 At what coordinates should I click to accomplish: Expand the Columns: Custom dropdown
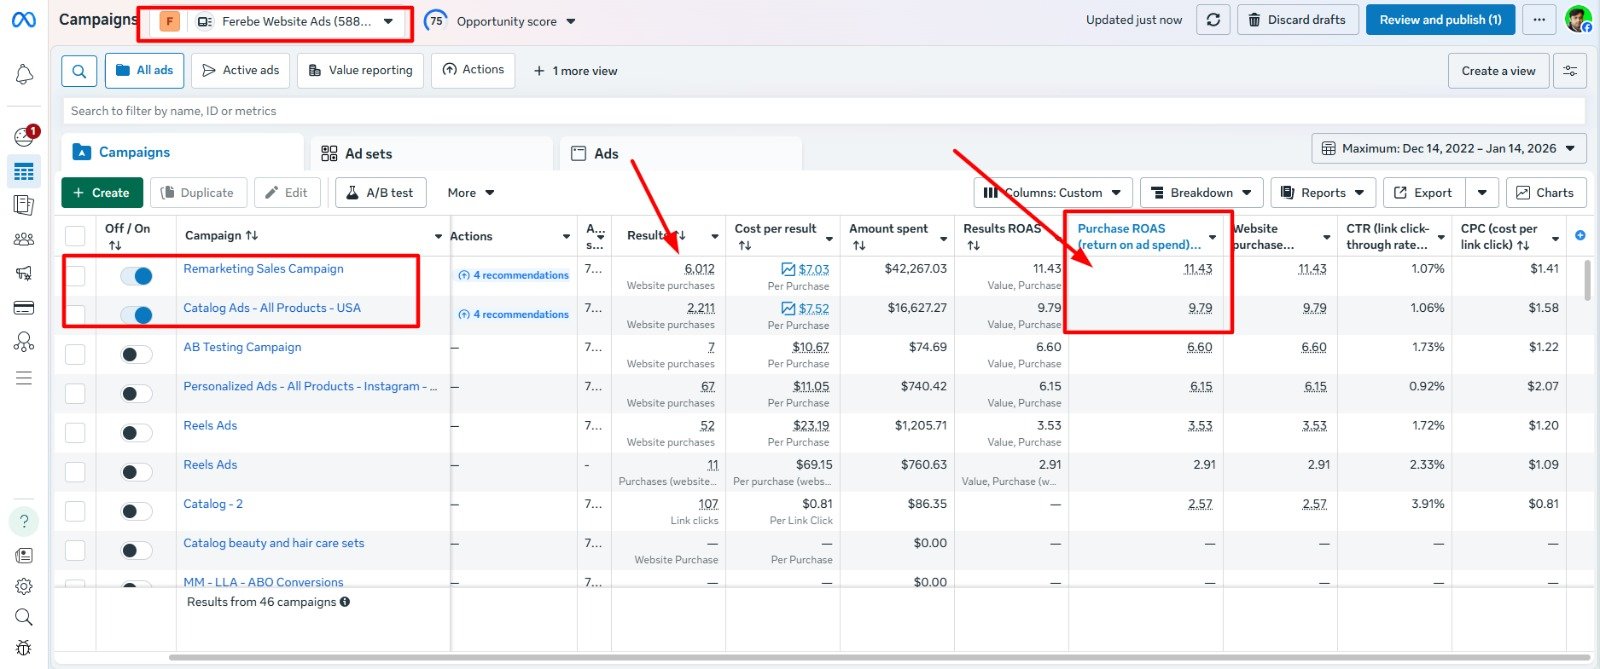tap(1053, 193)
